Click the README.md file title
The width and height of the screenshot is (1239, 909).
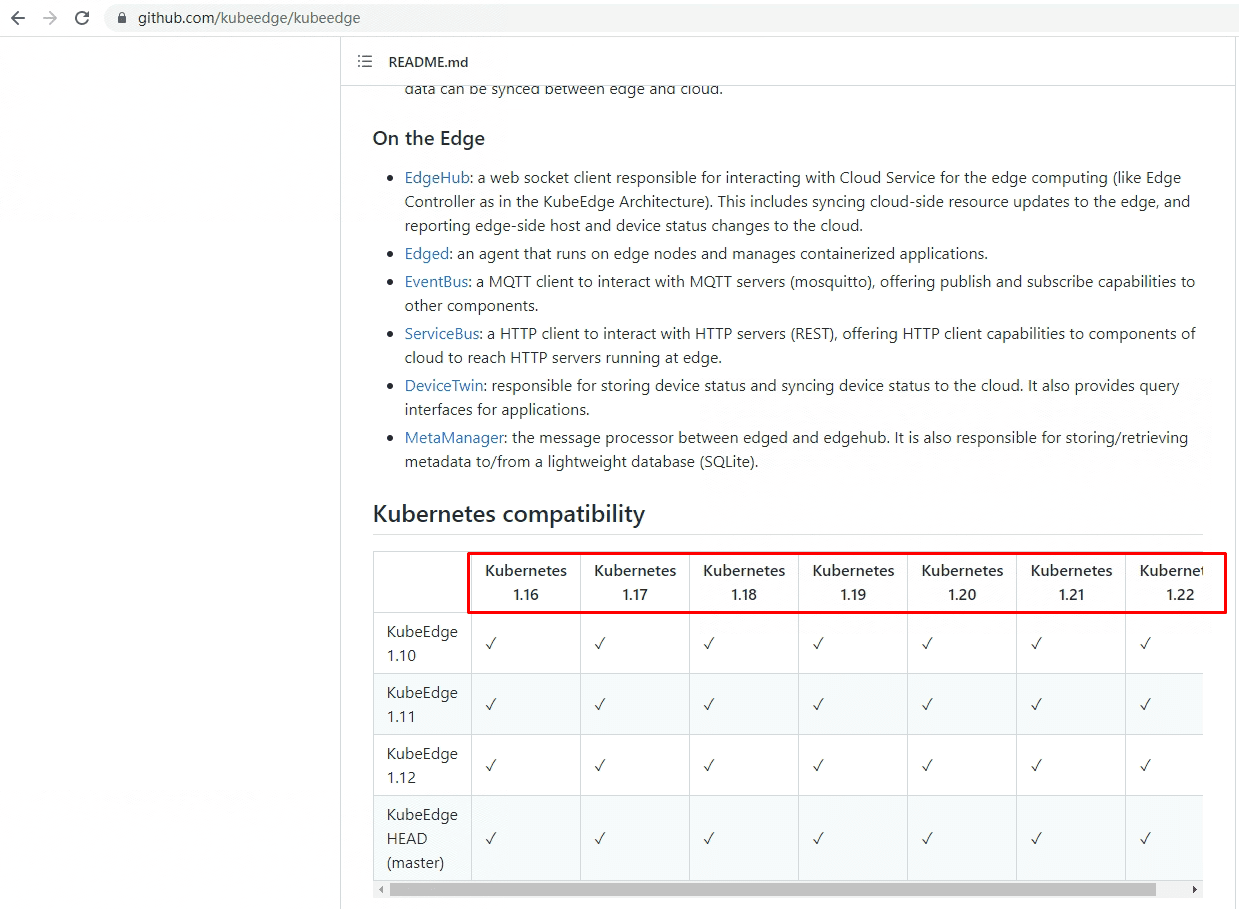428,62
